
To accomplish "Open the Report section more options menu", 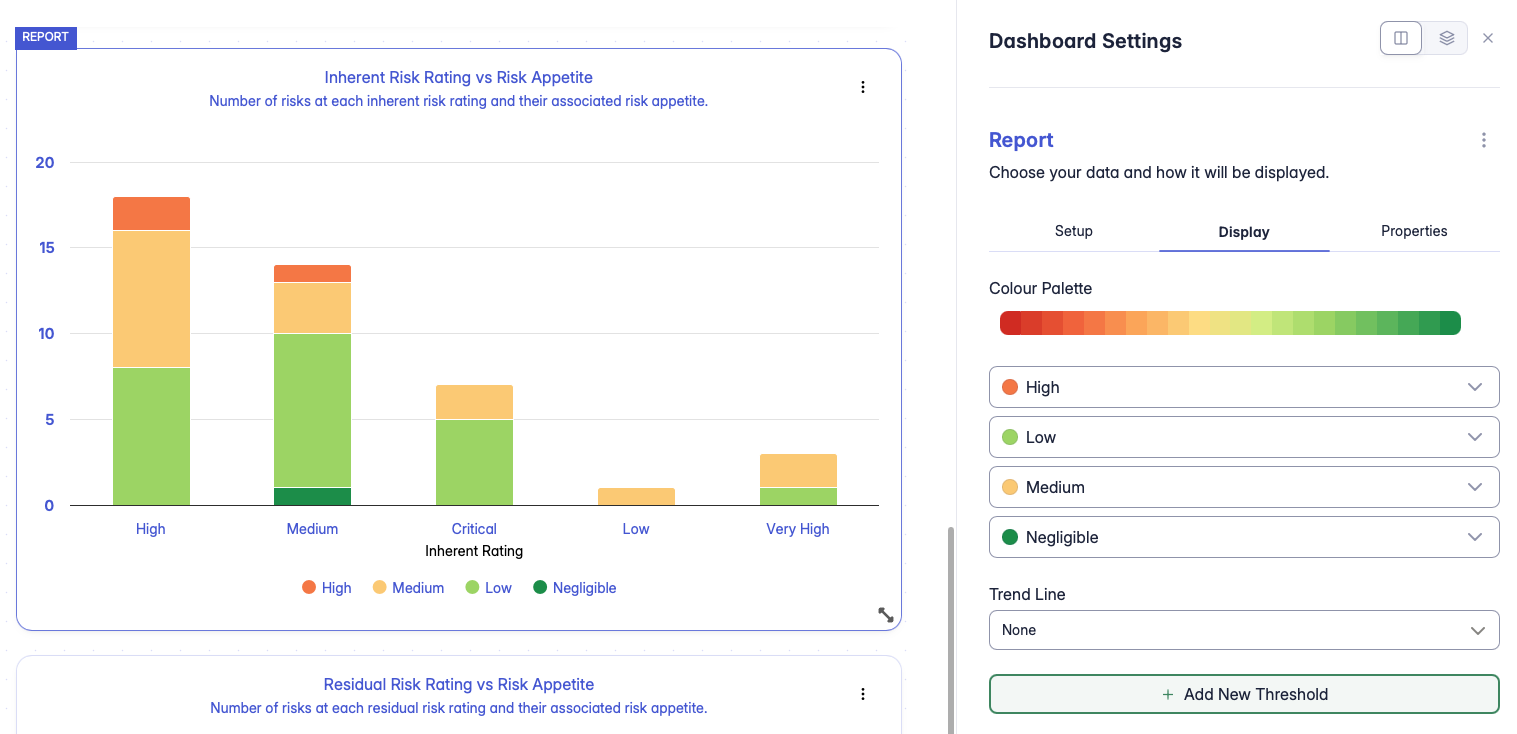I will pyautogui.click(x=1484, y=140).
